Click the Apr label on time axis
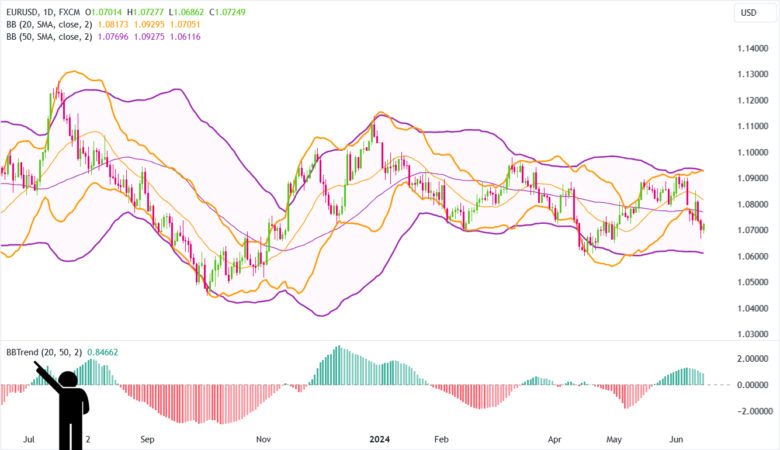Image resolution: width=780 pixels, height=450 pixels. (x=554, y=438)
